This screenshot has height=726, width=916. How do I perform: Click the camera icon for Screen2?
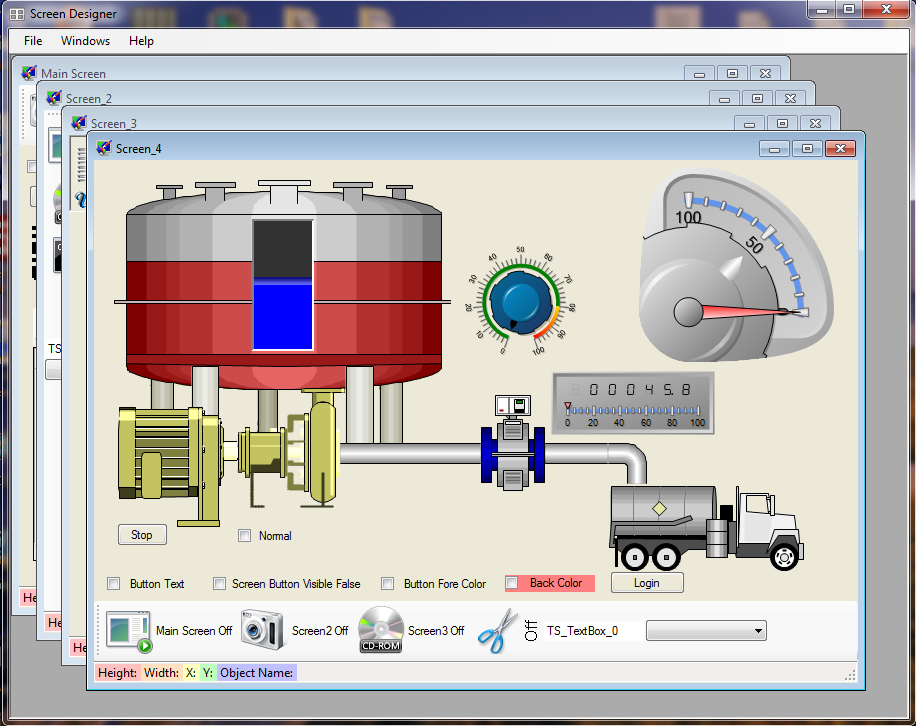258,630
